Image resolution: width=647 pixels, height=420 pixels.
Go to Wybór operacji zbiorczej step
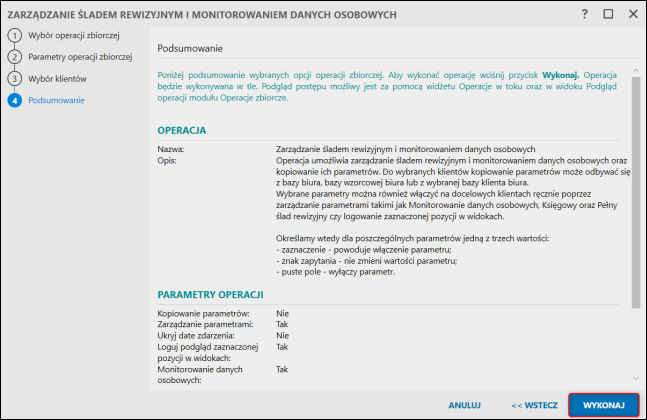point(74,35)
